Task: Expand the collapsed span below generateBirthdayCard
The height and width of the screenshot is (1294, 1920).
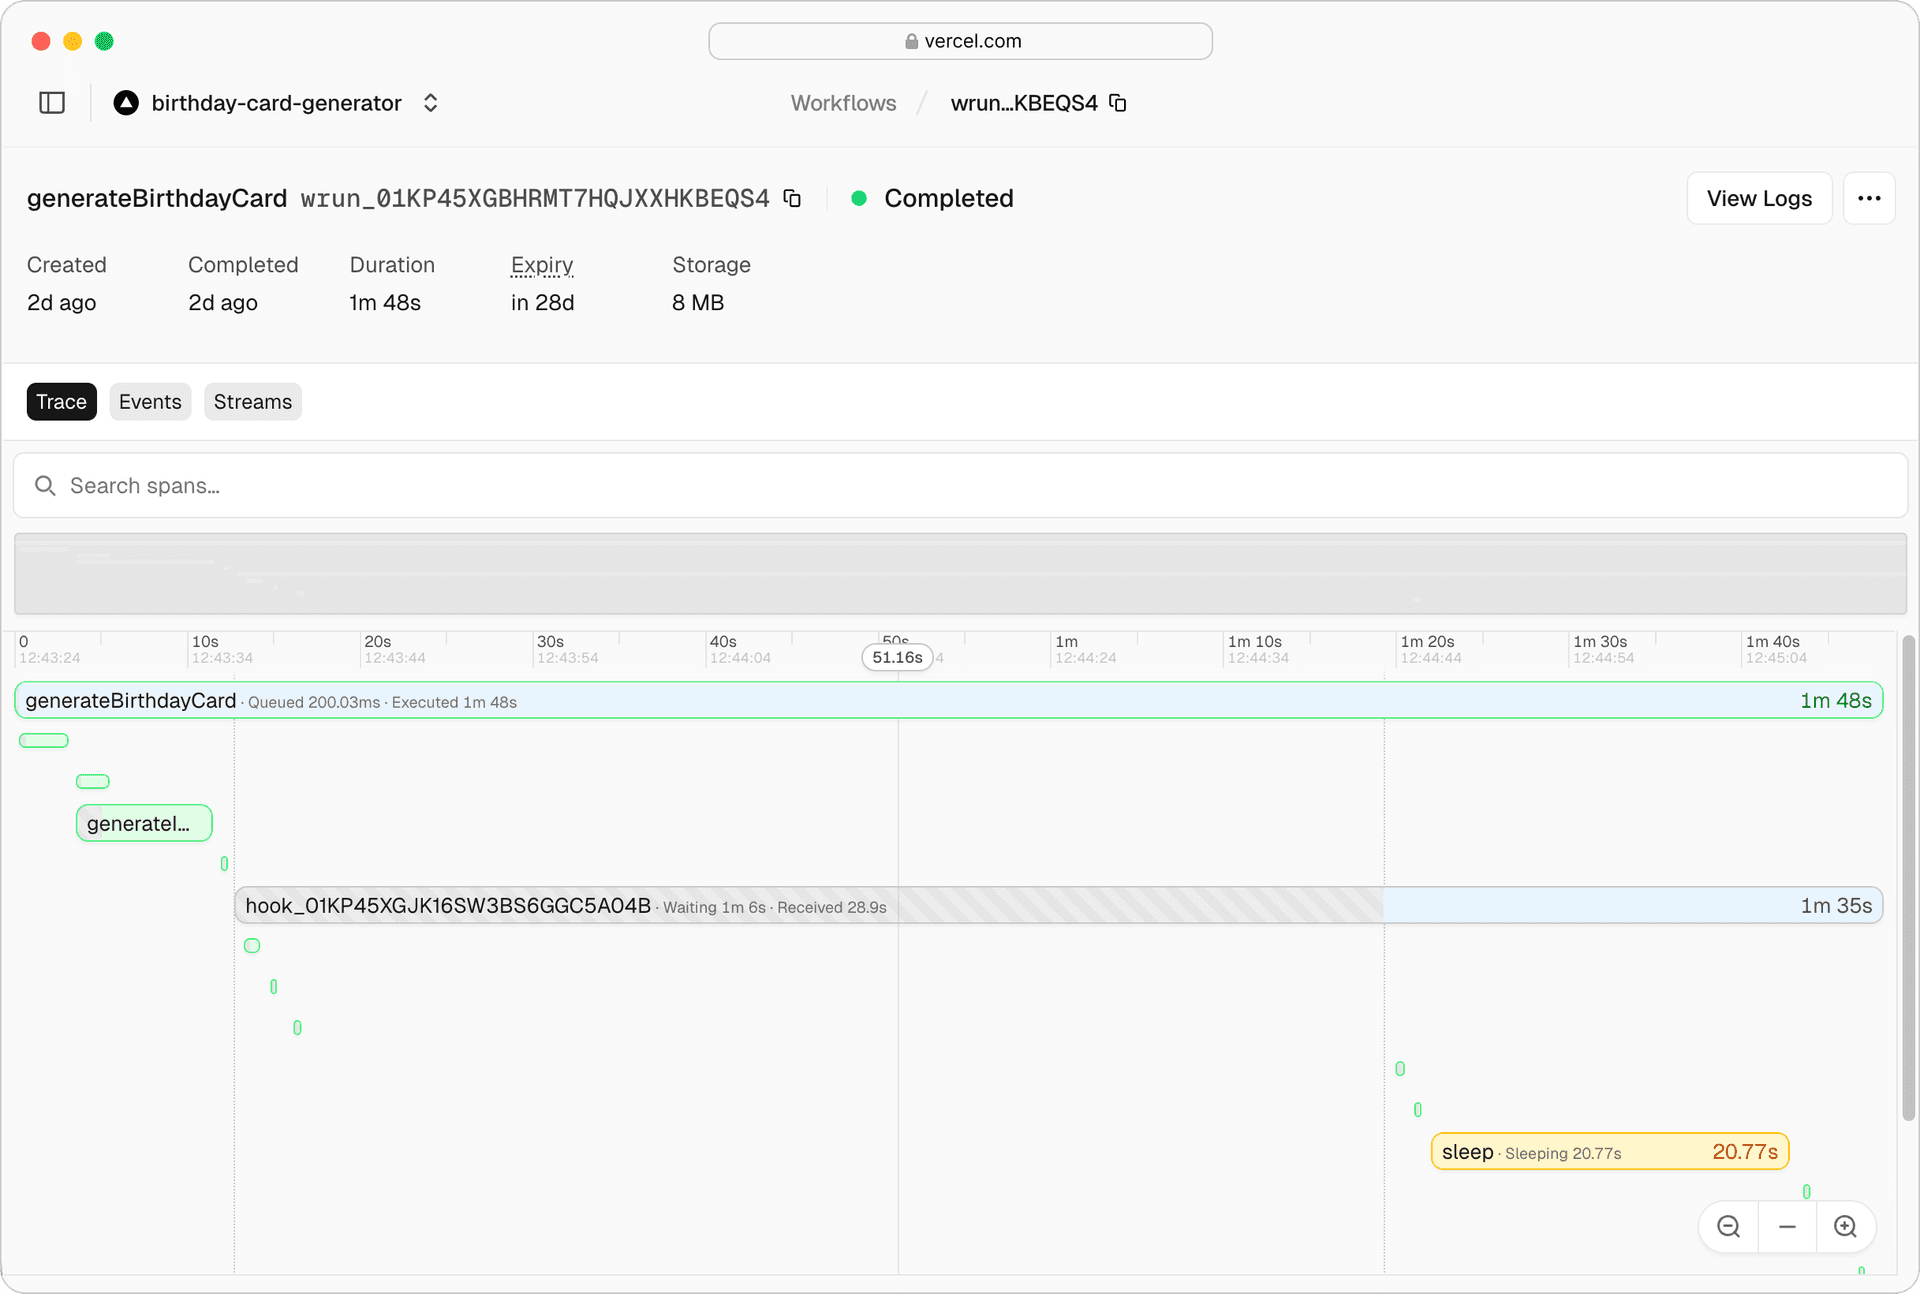Action: point(43,740)
